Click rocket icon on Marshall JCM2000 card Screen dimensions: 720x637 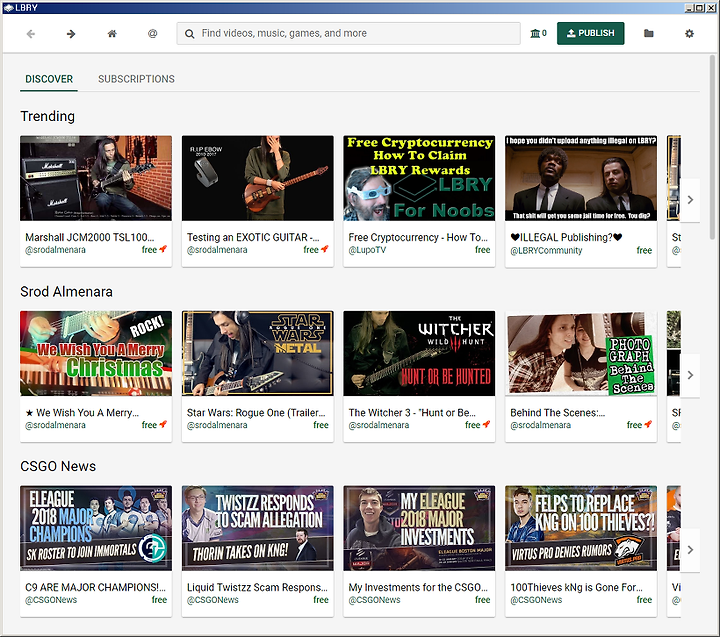click(x=163, y=249)
